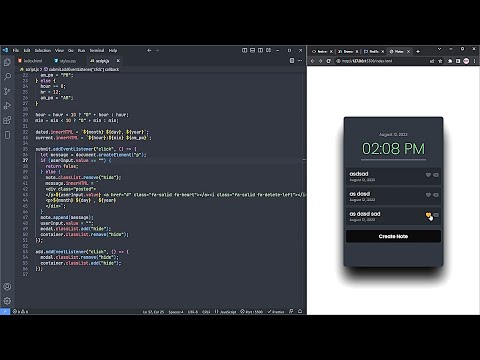Click the Prettier status bar item

click(x=276, y=312)
